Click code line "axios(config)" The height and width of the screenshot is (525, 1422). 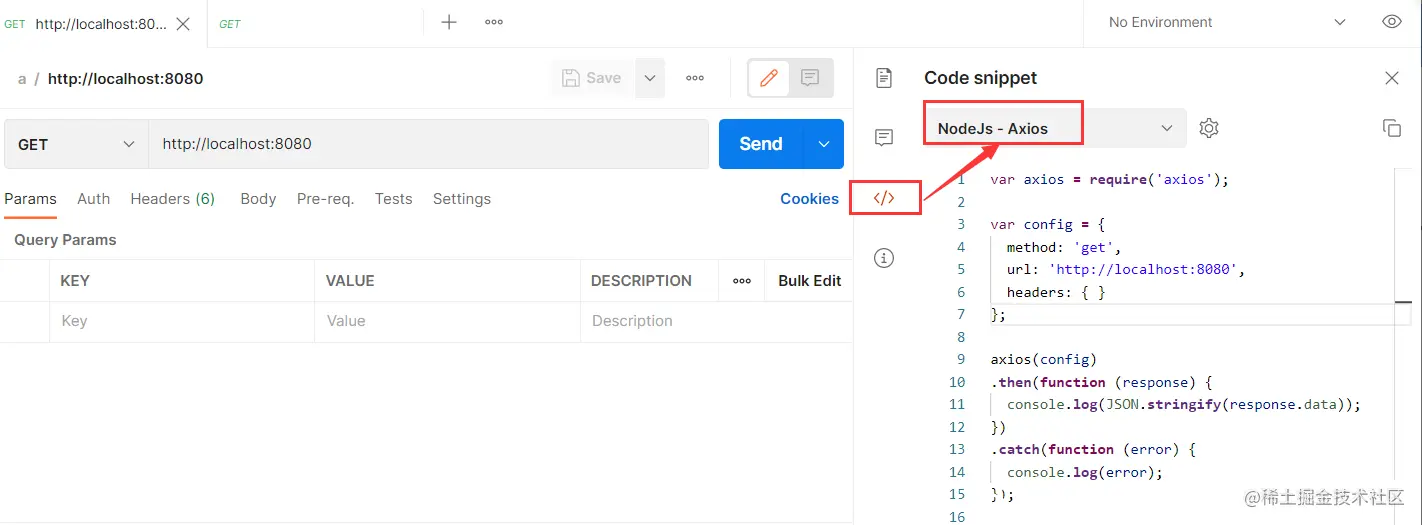click(x=1043, y=359)
